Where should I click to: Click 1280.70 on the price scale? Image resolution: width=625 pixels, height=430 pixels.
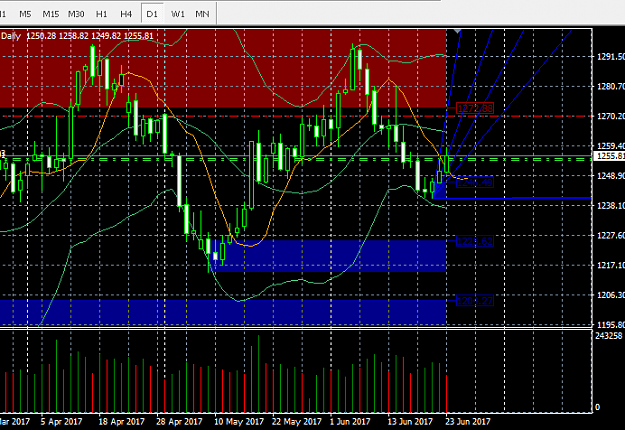point(611,86)
